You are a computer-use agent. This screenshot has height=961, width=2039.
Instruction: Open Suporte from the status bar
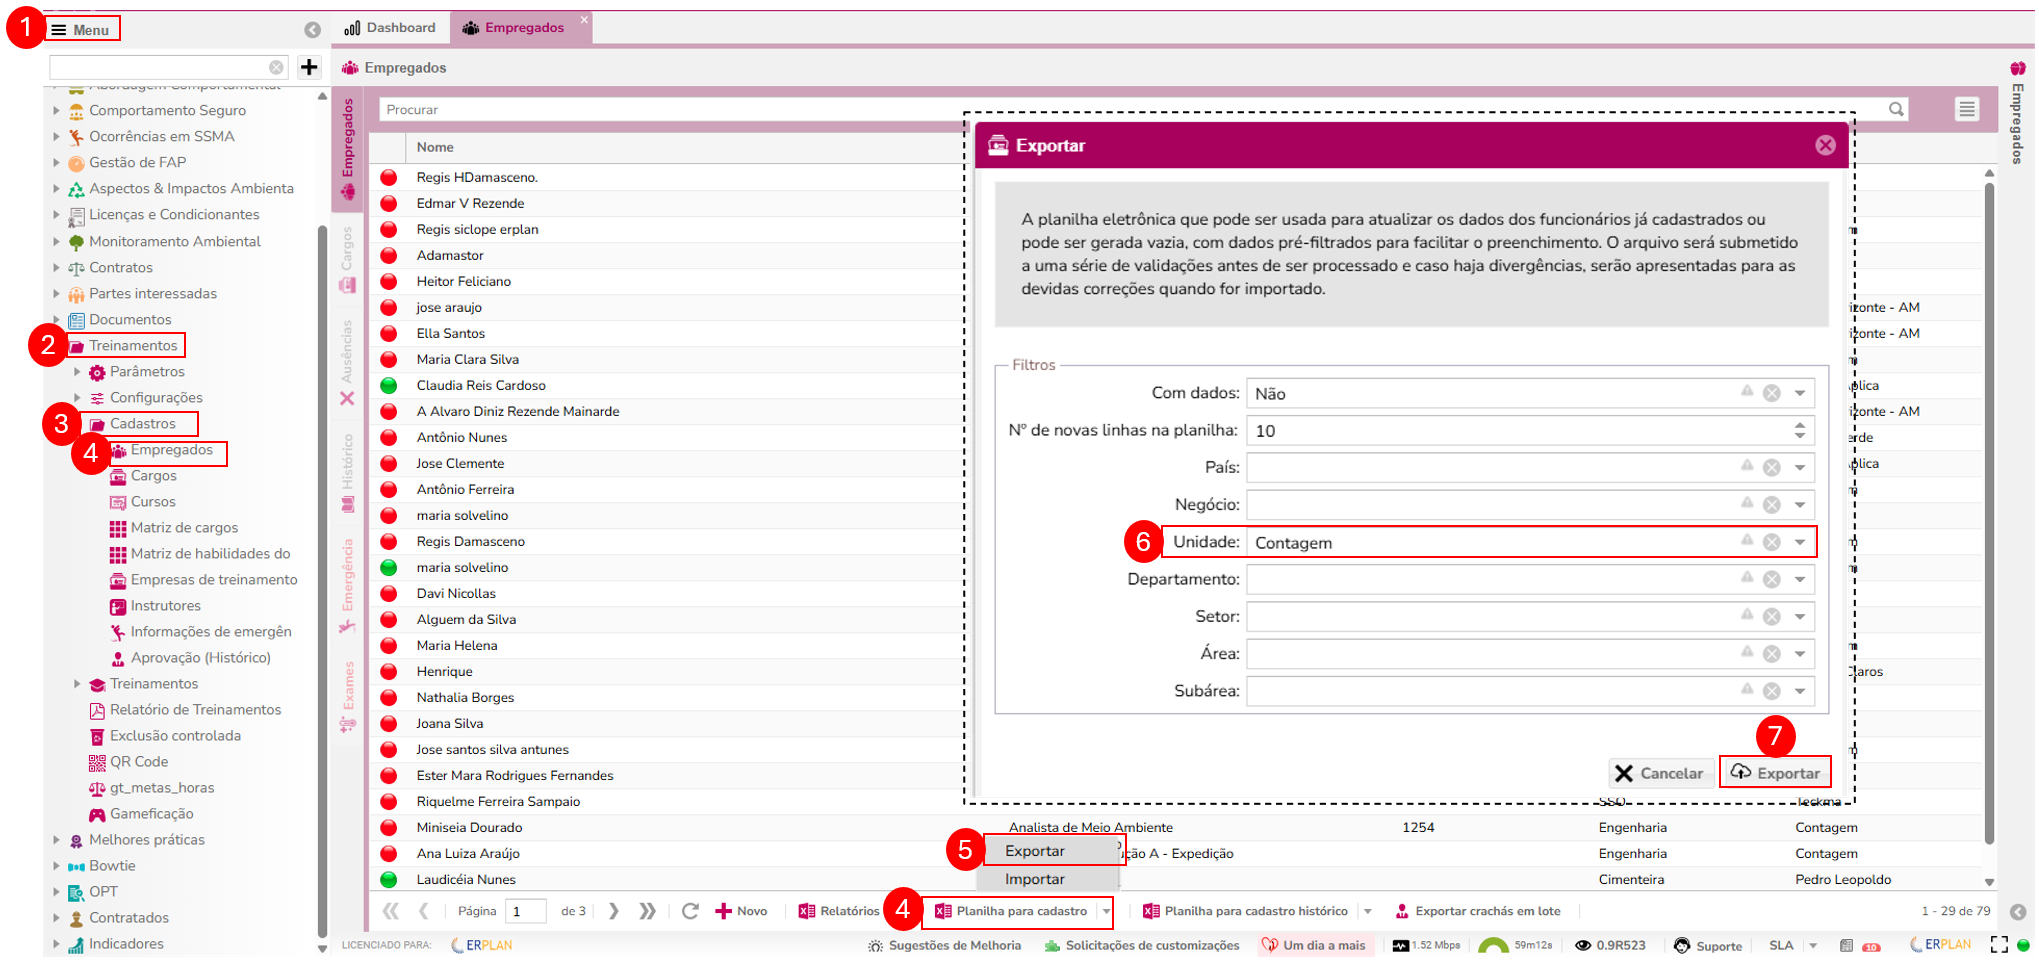pos(1708,945)
